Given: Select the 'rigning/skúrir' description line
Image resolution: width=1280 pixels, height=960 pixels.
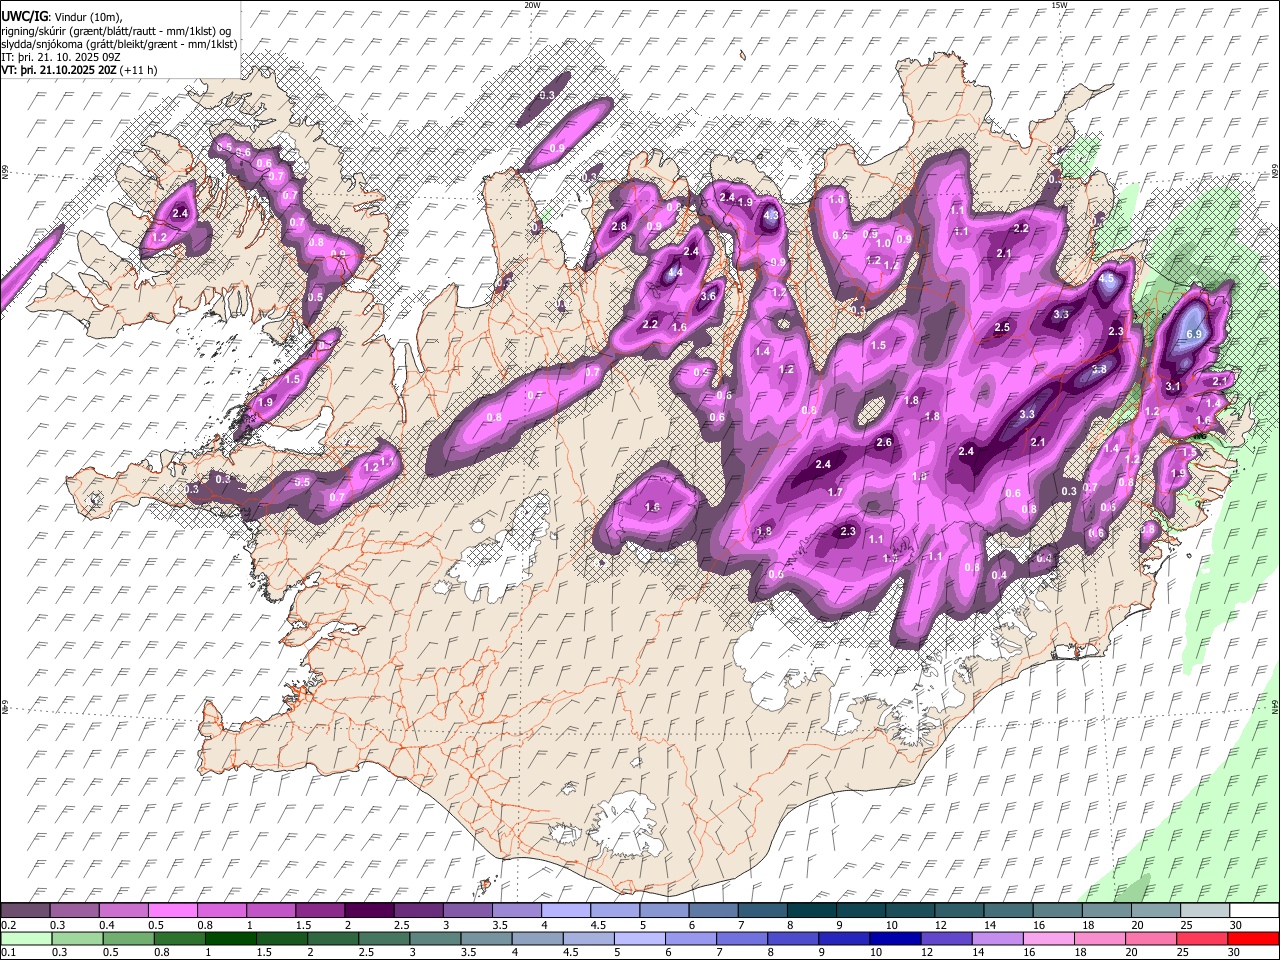Looking at the screenshot, I should pos(115,30).
